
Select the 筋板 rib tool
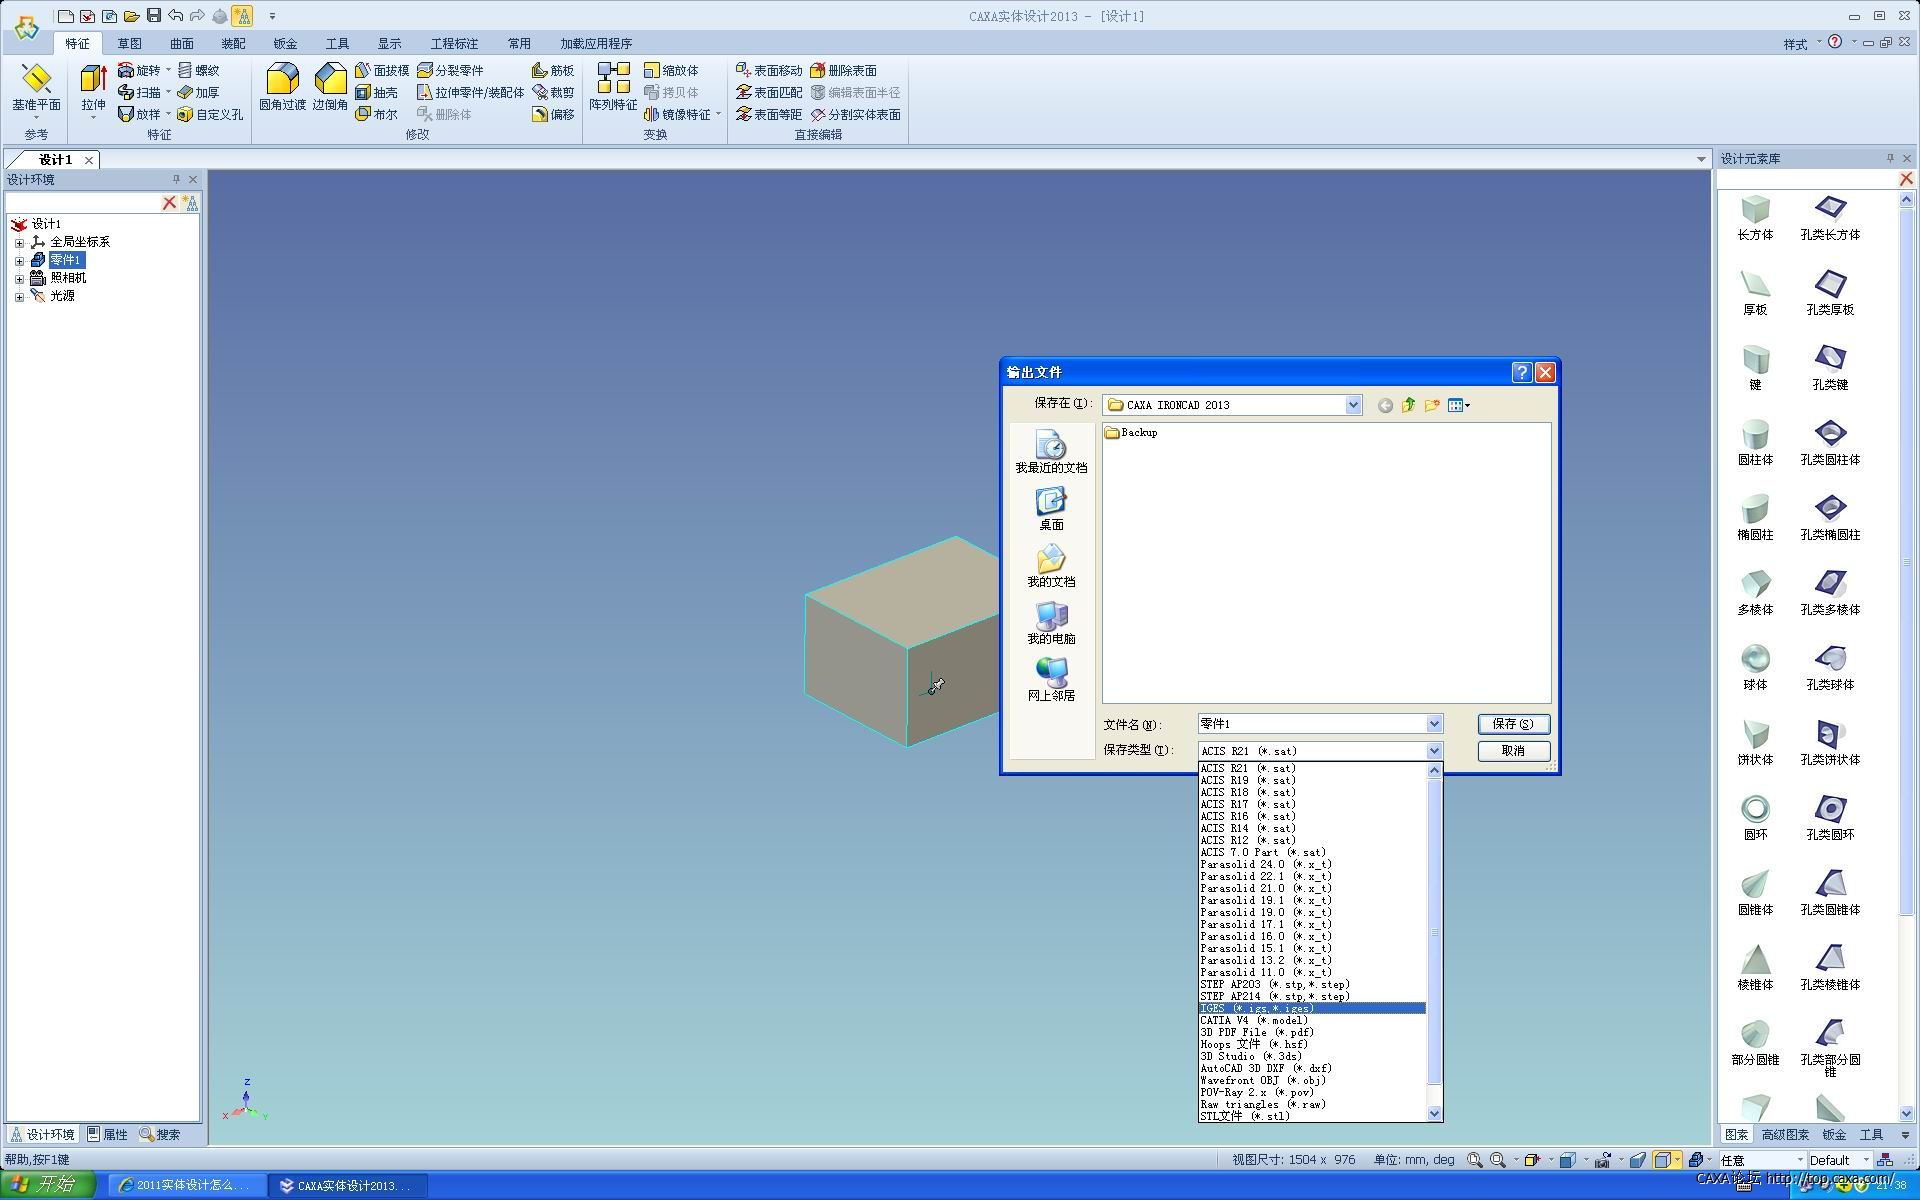point(553,70)
